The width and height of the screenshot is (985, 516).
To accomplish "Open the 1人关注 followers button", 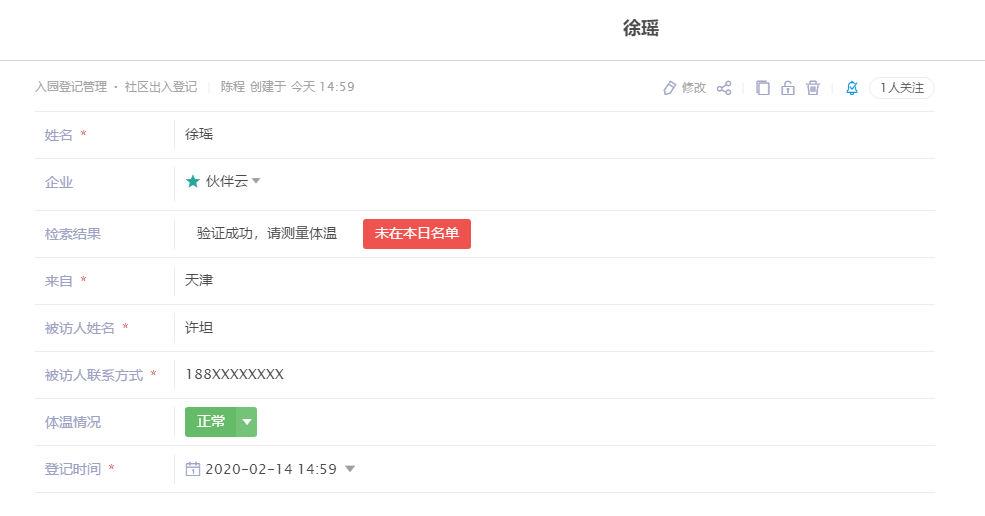I will (x=901, y=88).
